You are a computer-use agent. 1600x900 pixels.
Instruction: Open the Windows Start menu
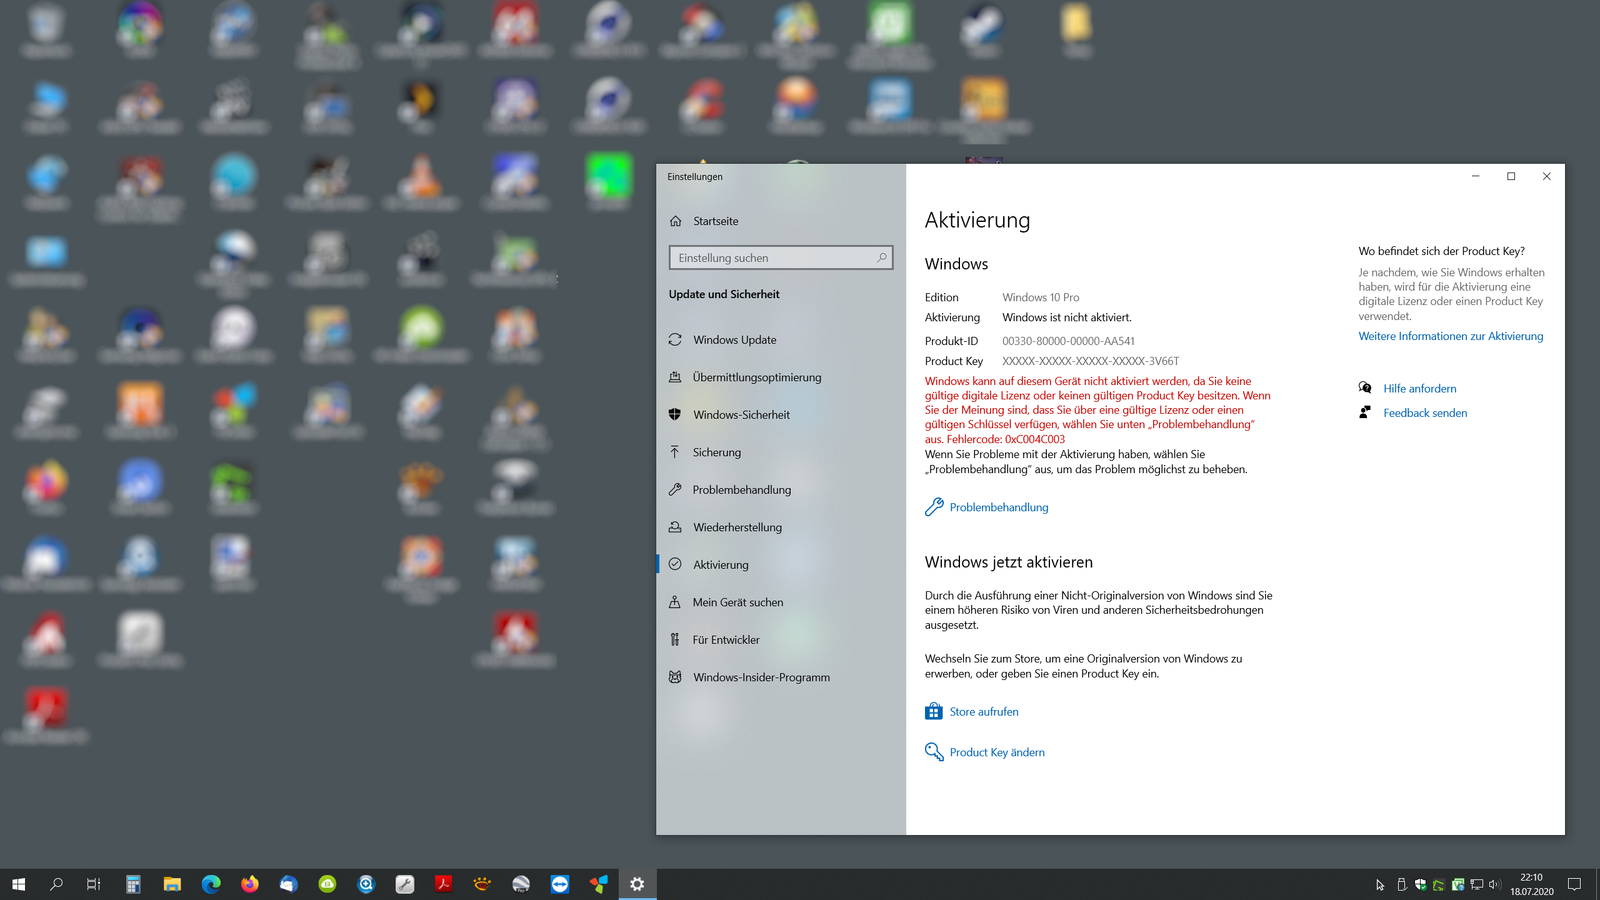18,884
